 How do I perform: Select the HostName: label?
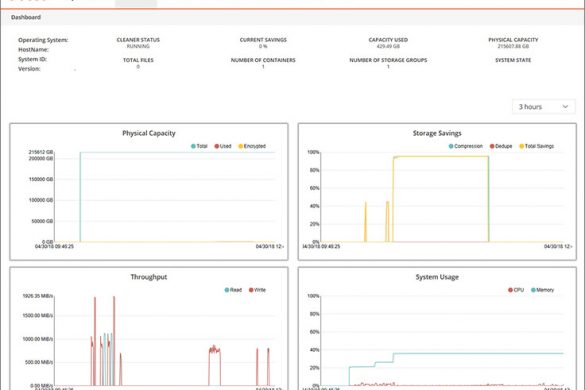click(x=34, y=50)
